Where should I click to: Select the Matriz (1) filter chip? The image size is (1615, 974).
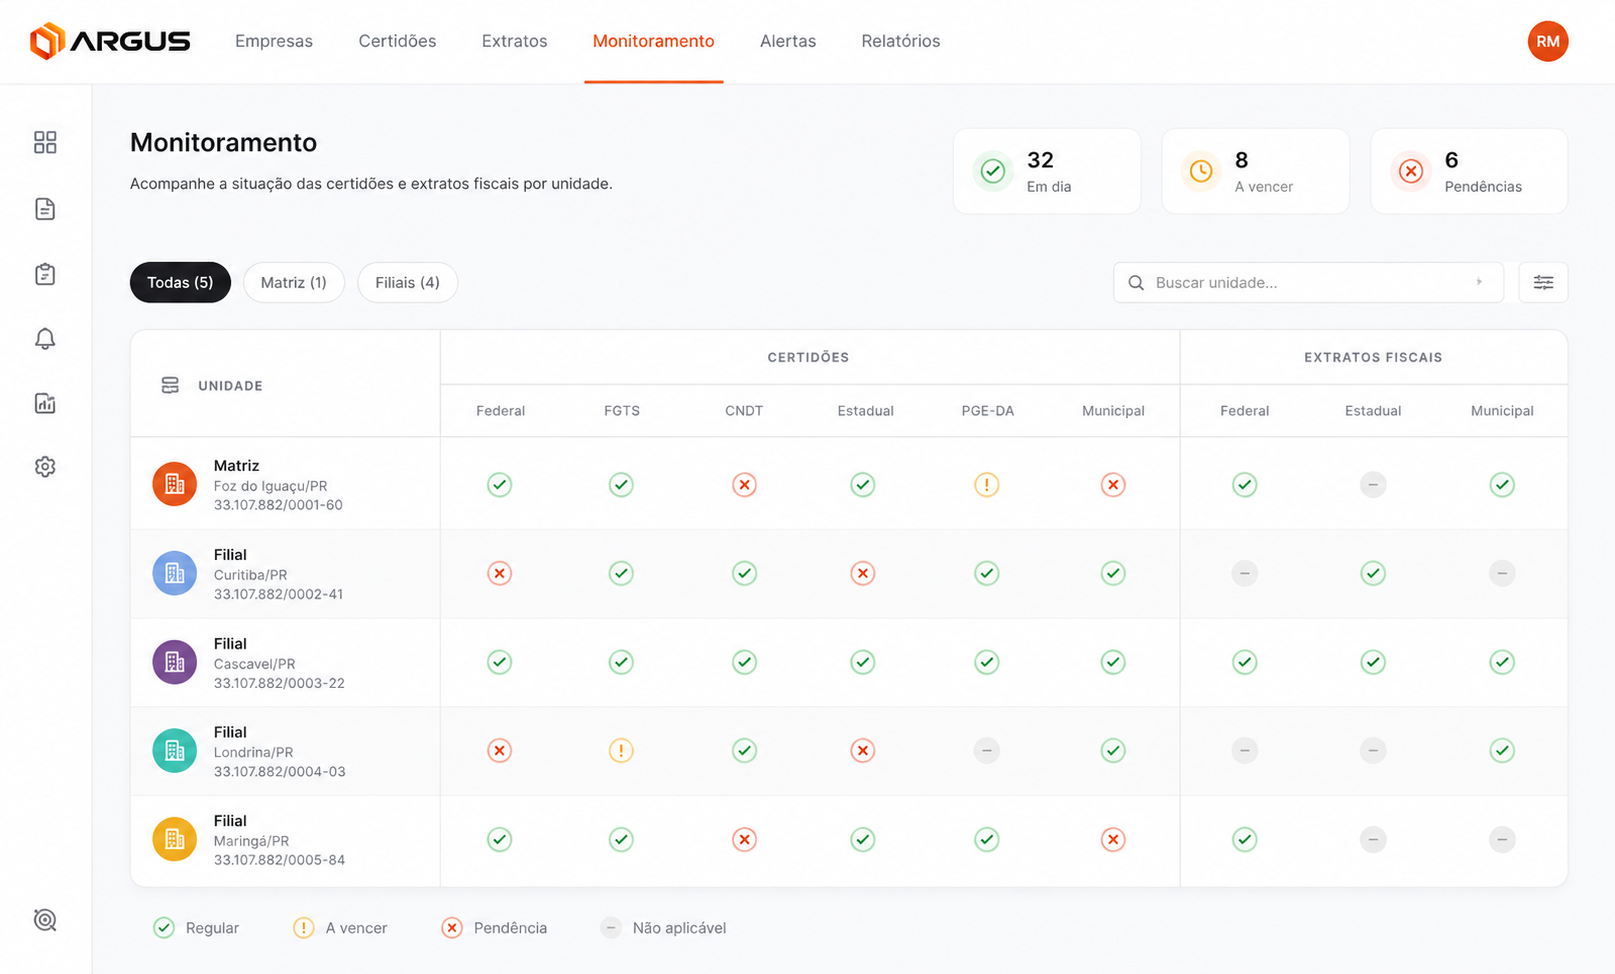294,282
